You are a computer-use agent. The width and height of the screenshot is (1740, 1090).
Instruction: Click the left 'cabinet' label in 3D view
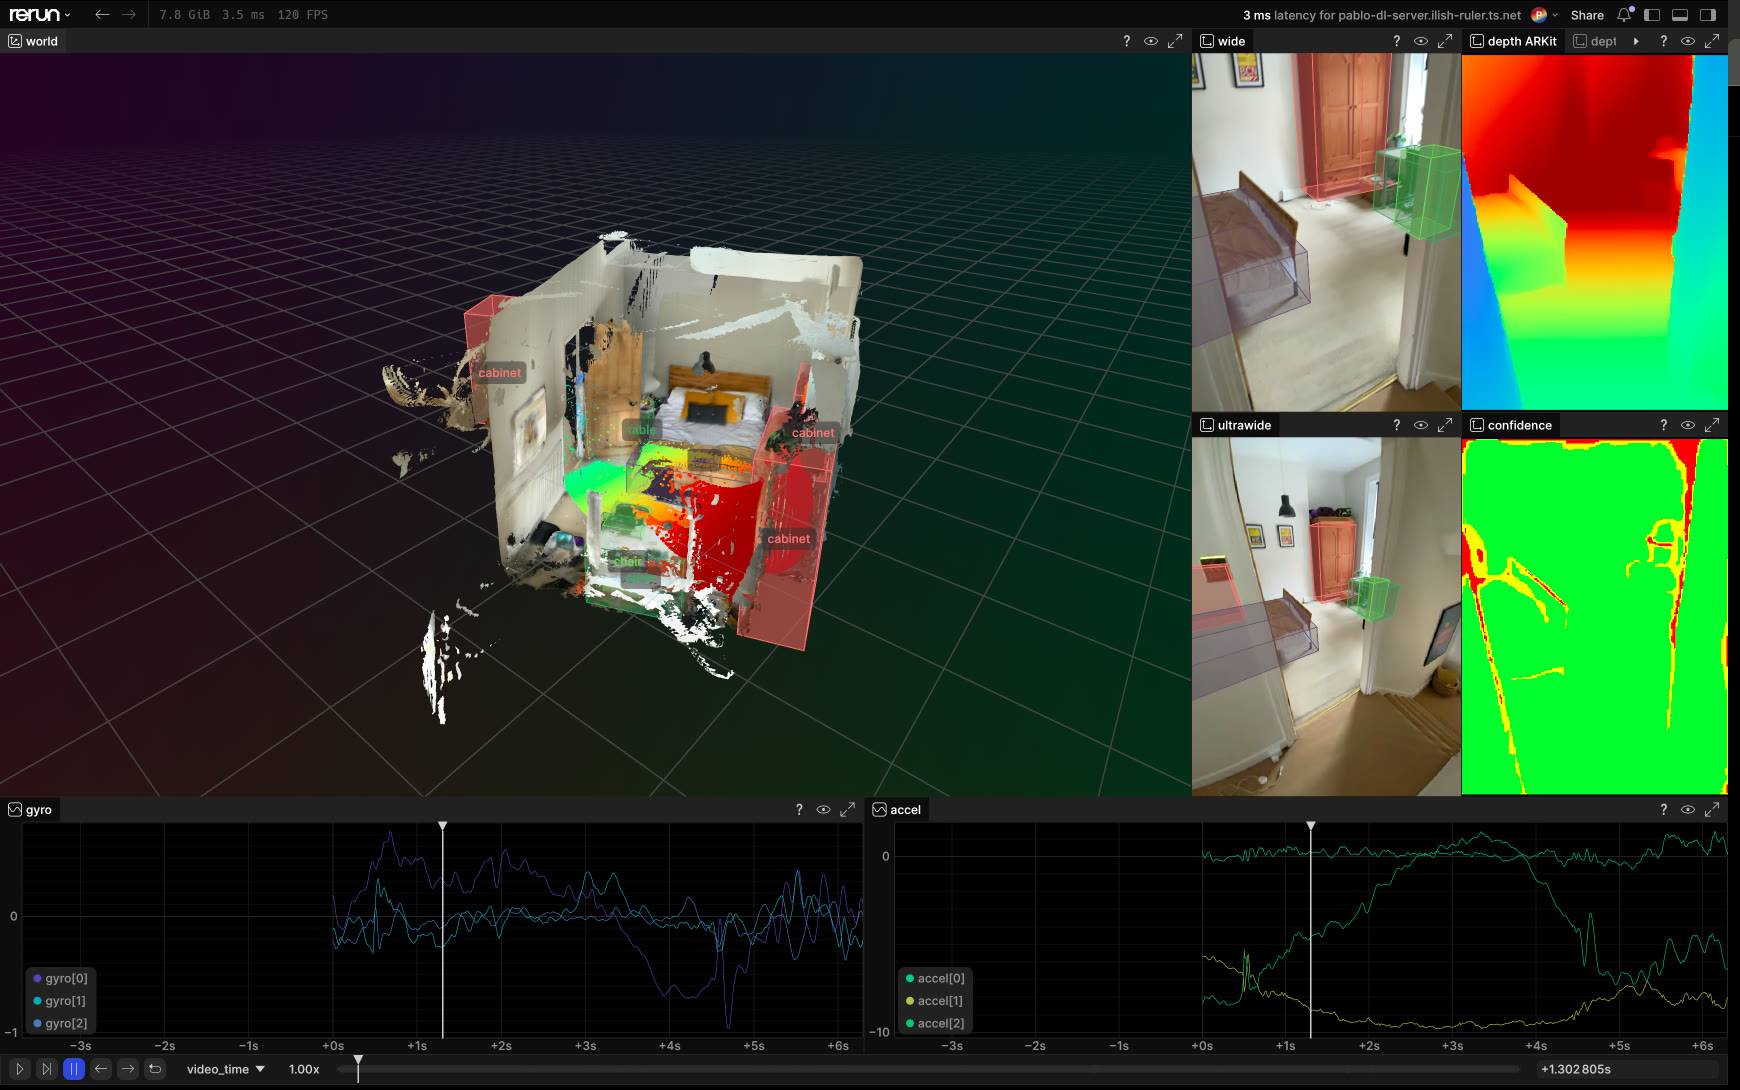(500, 373)
